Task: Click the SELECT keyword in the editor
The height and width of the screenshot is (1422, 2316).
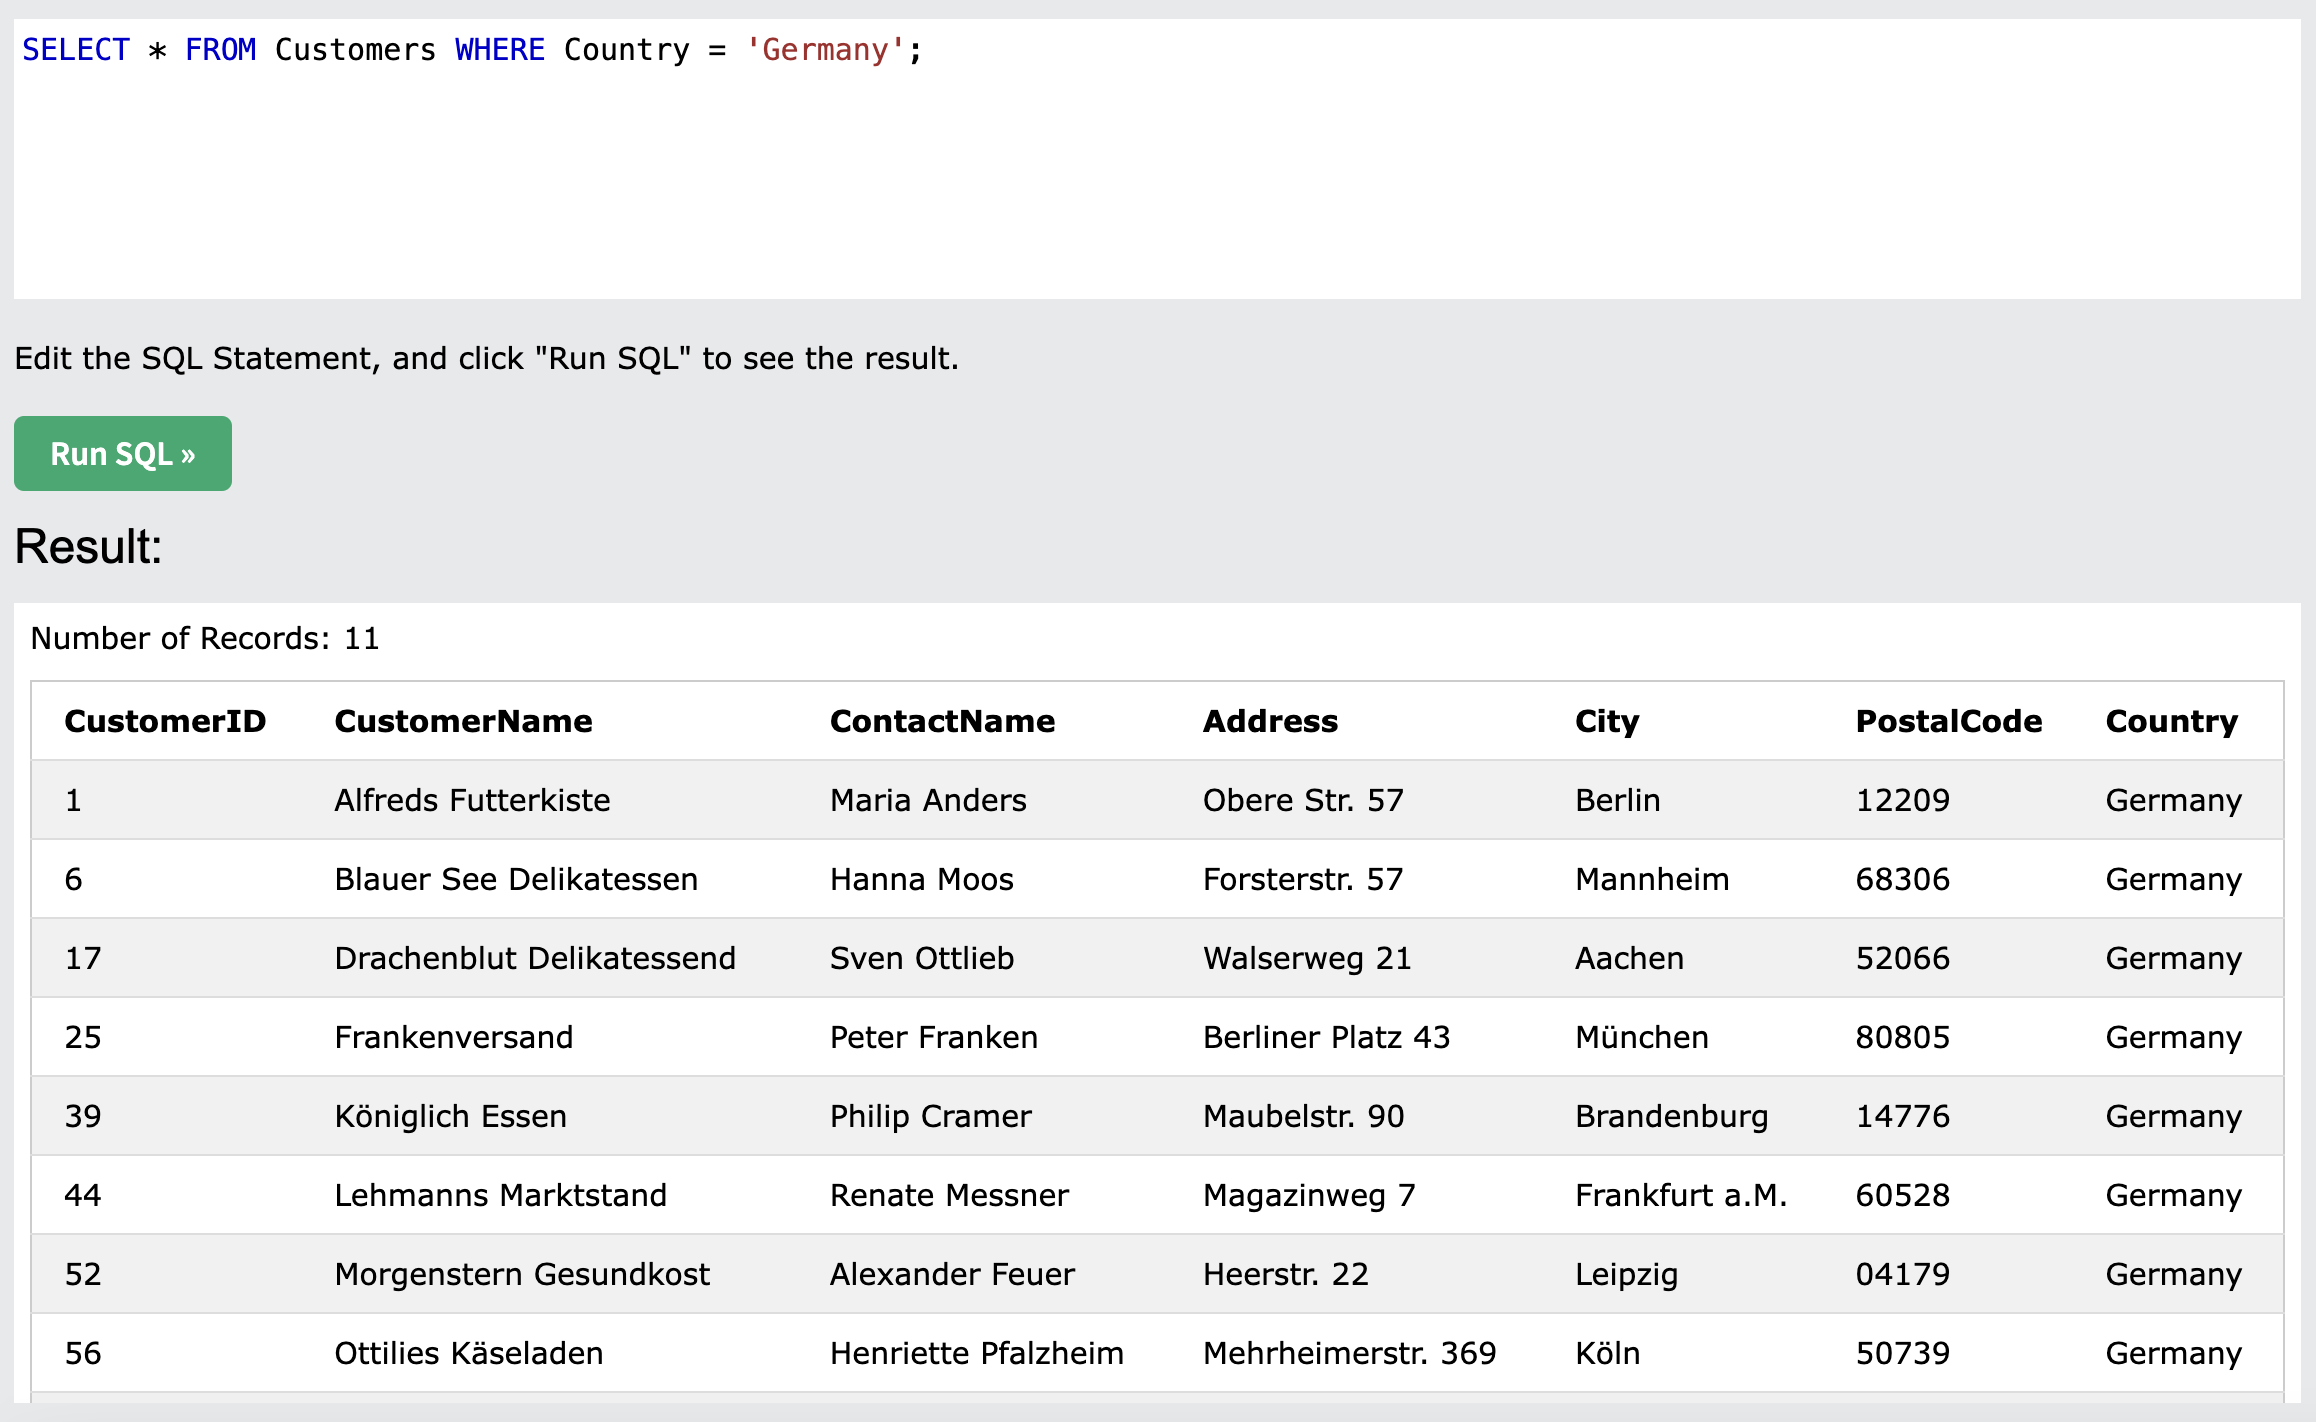Action: click(x=76, y=50)
